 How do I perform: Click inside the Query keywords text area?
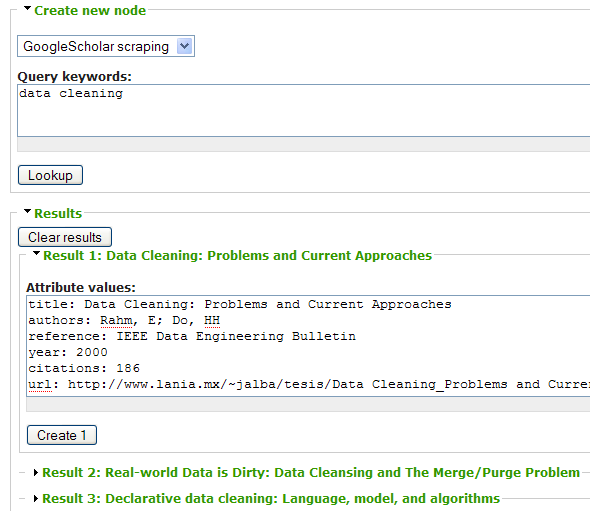tap(303, 110)
